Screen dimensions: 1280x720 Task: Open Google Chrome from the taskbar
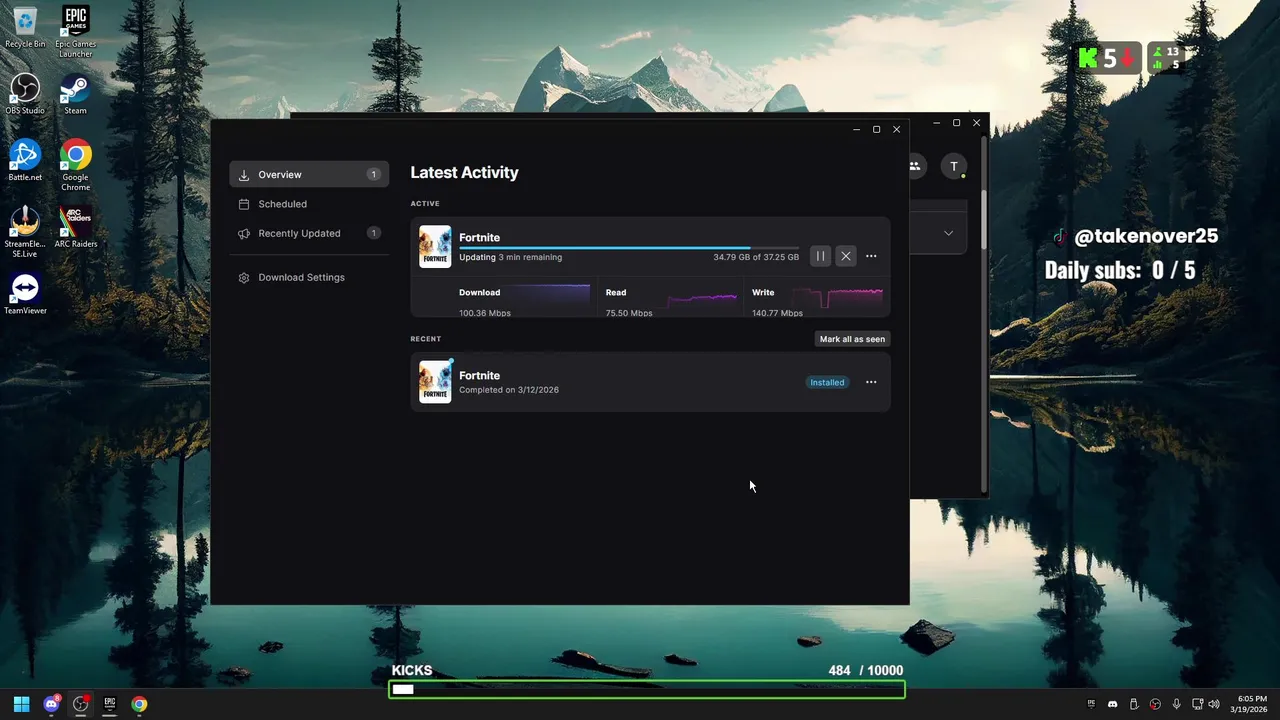click(139, 704)
